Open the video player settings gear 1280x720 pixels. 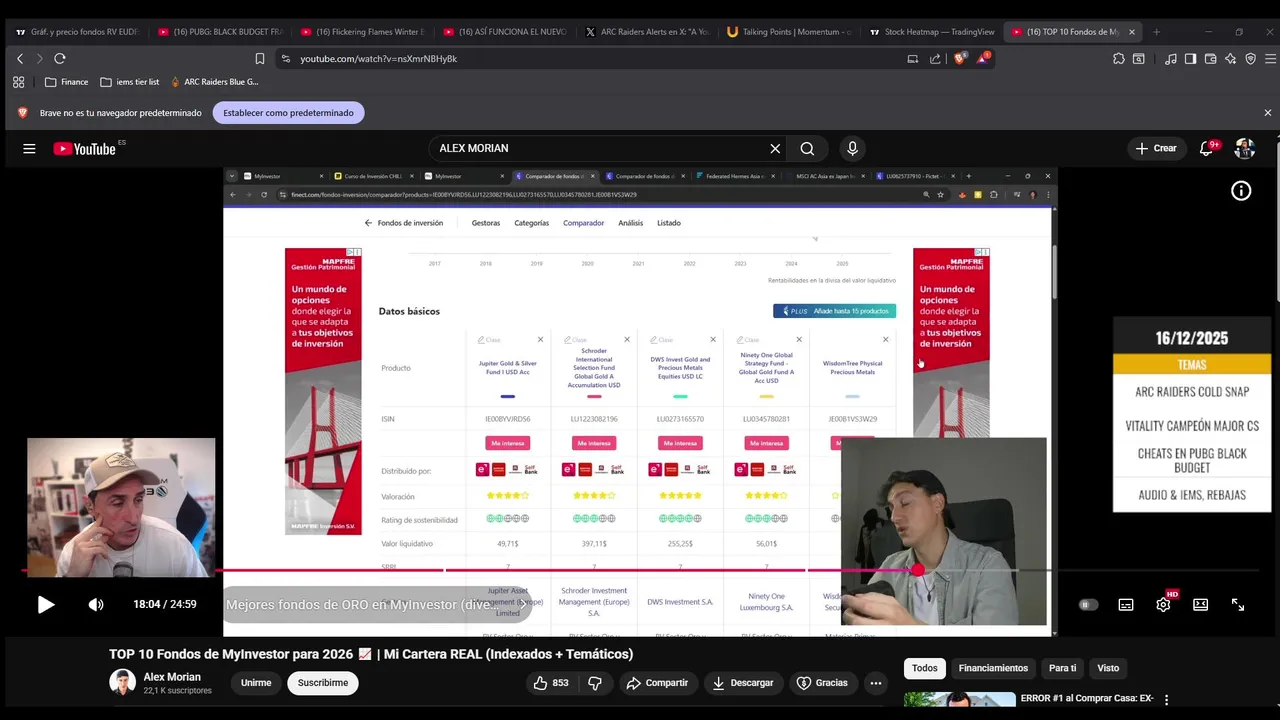click(x=1163, y=605)
